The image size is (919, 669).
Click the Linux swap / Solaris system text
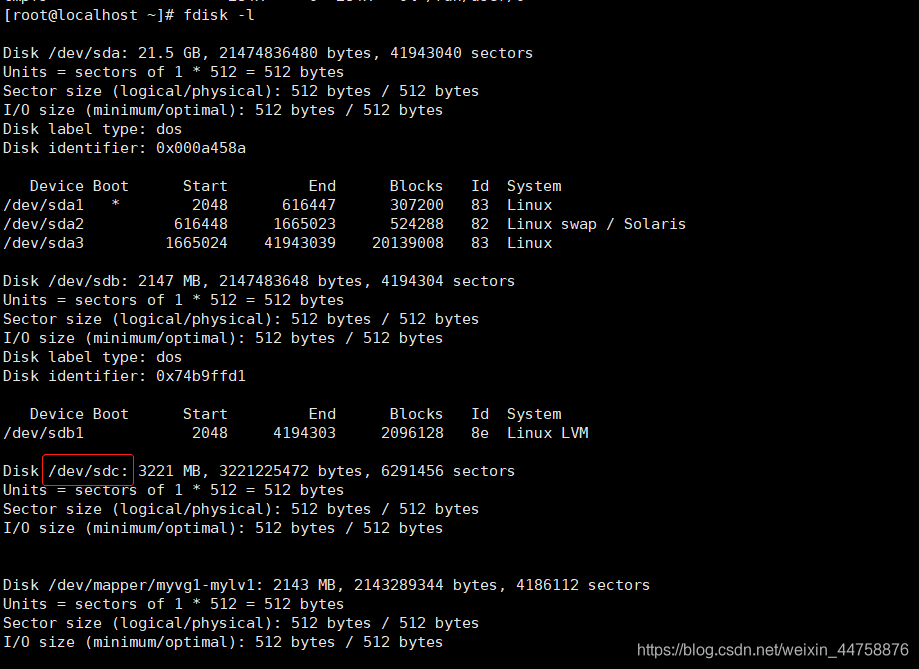596,224
